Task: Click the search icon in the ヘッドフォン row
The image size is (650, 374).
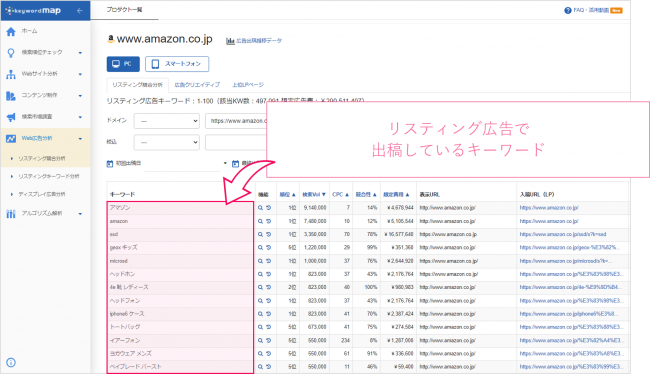Action: tap(260, 301)
